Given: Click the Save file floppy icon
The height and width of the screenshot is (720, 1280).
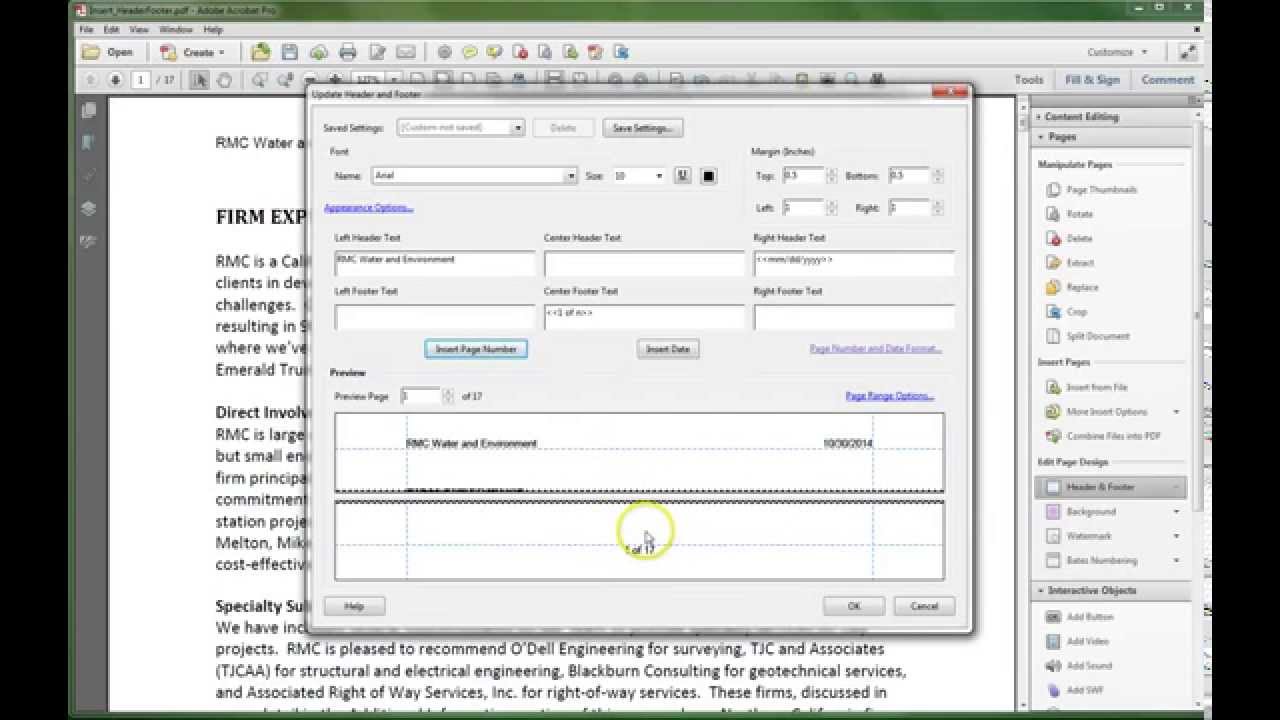Looking at the screenshot, I should tap(289, 52).
